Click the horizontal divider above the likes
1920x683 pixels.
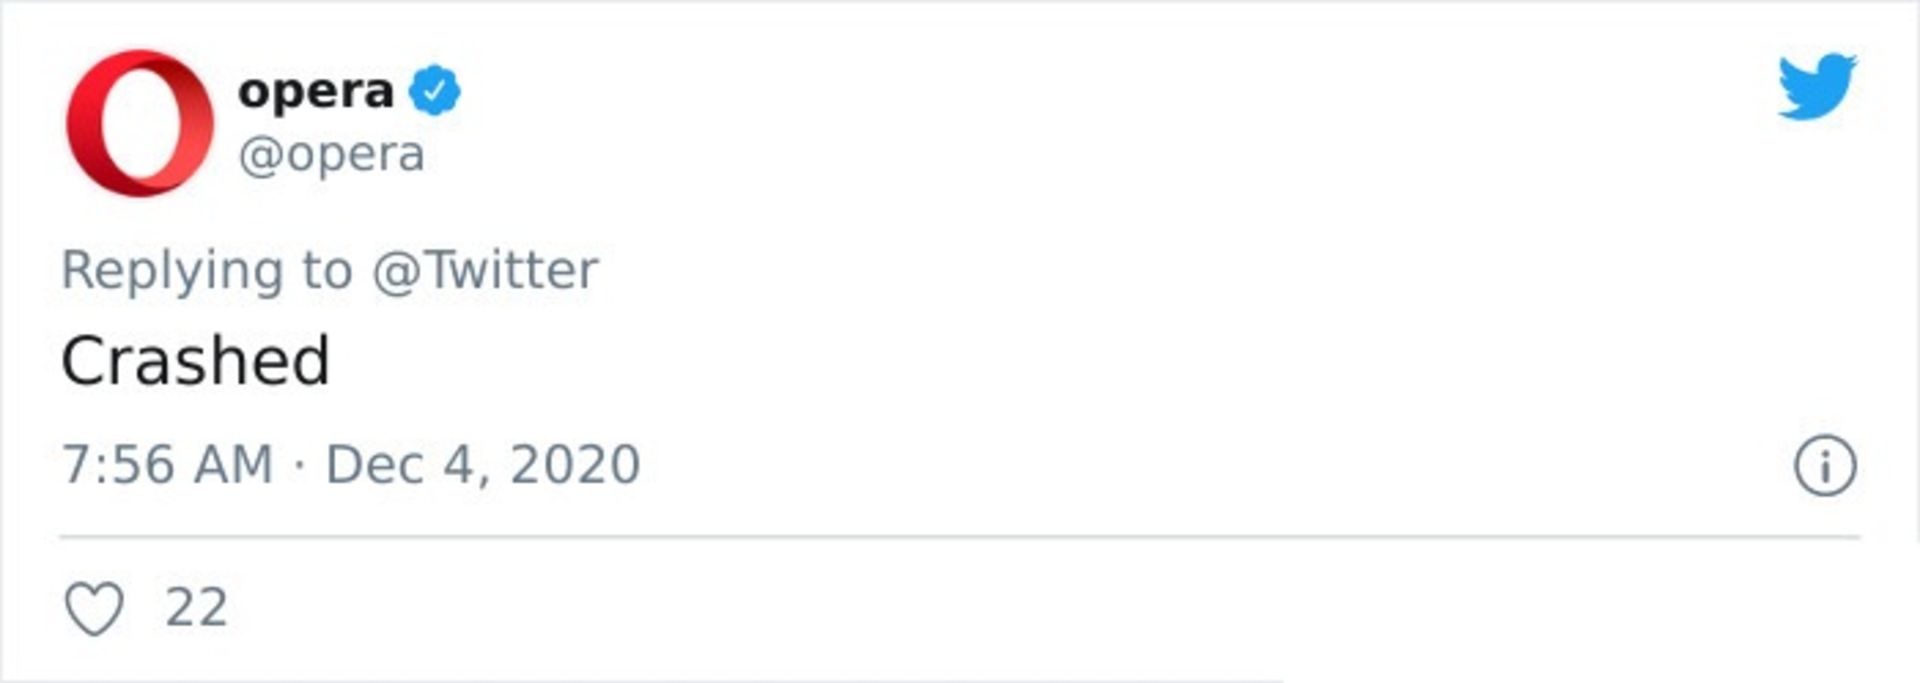click(958, 537)
